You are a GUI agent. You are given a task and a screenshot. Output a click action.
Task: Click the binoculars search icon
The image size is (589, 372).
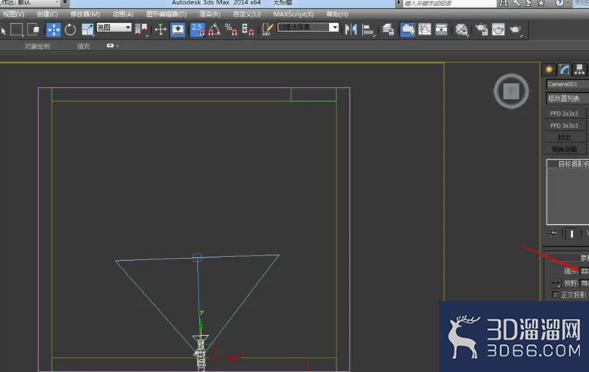tap(503, 3)
